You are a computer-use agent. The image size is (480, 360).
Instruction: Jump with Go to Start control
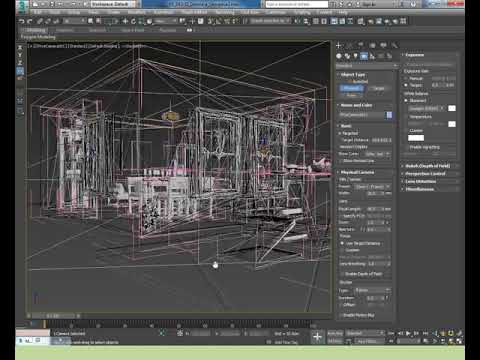click(x=392, y=333)
